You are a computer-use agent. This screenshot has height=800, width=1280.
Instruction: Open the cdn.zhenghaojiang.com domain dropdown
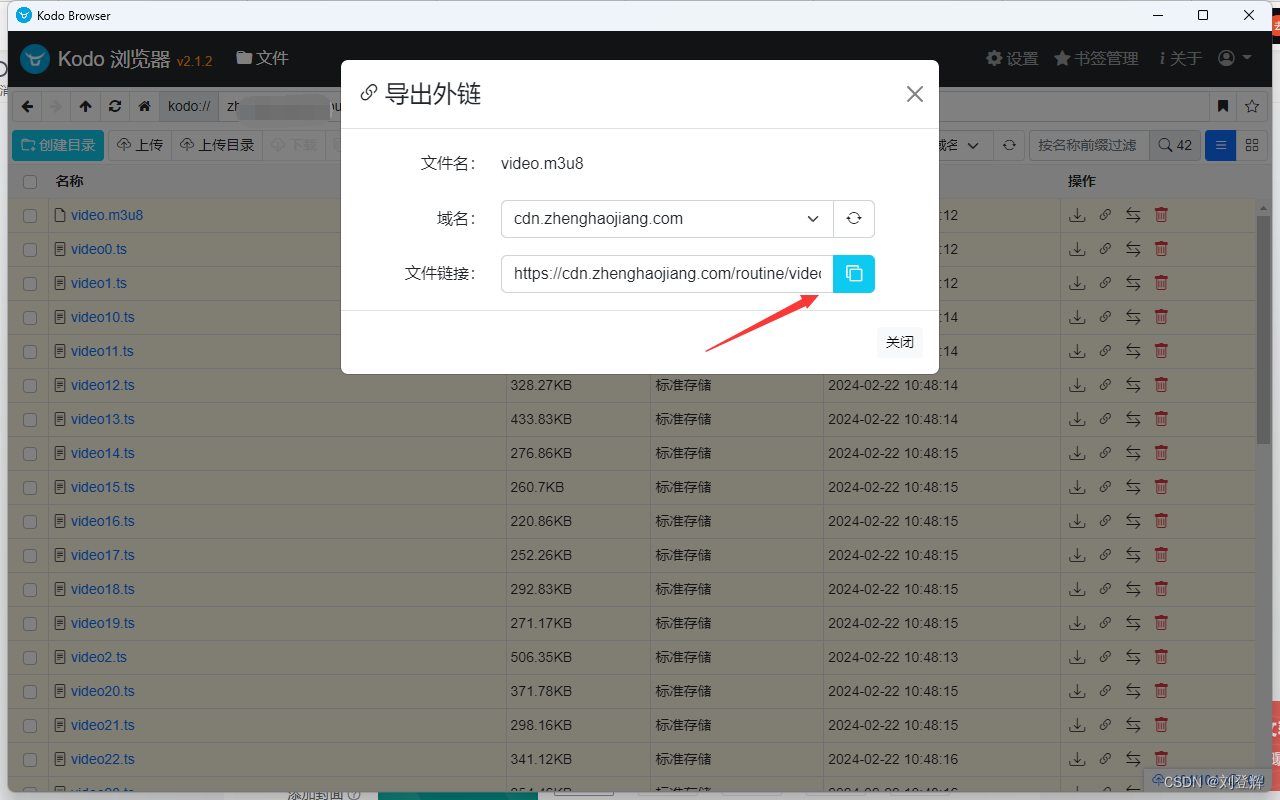click(667, 219)
